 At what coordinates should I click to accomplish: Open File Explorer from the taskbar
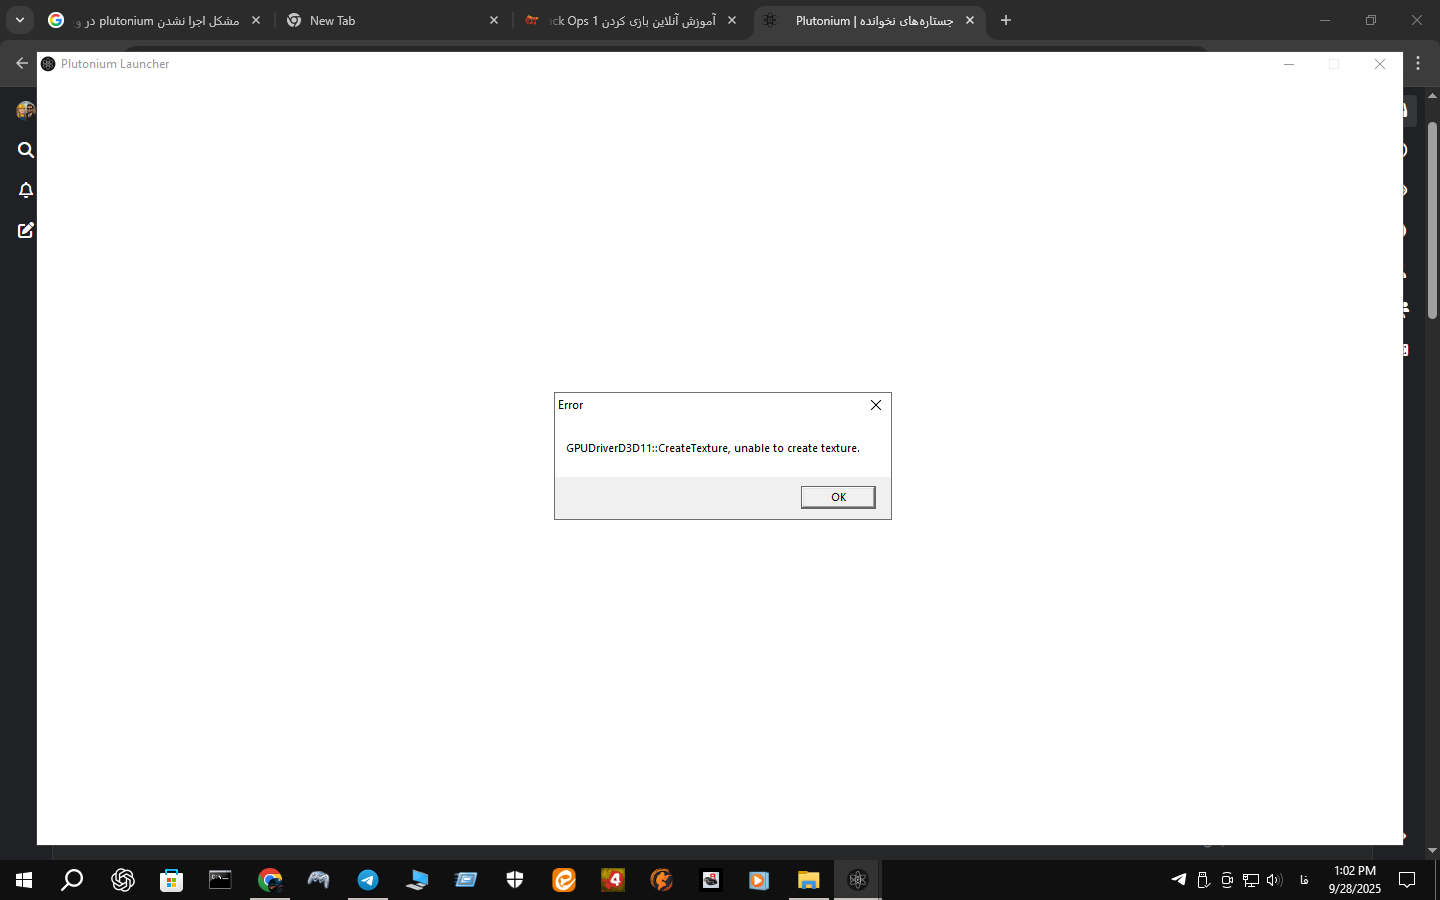tap(808, 880)
